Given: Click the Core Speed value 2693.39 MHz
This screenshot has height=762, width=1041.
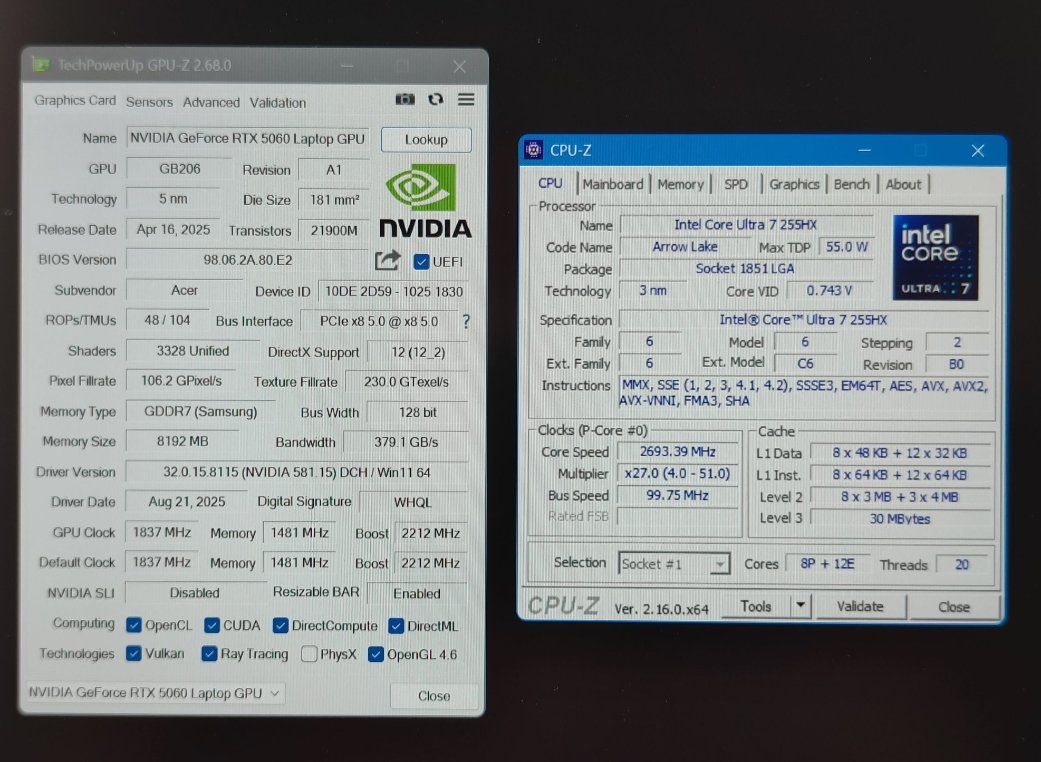Looking at the screenshot, I should click(678, 451).
